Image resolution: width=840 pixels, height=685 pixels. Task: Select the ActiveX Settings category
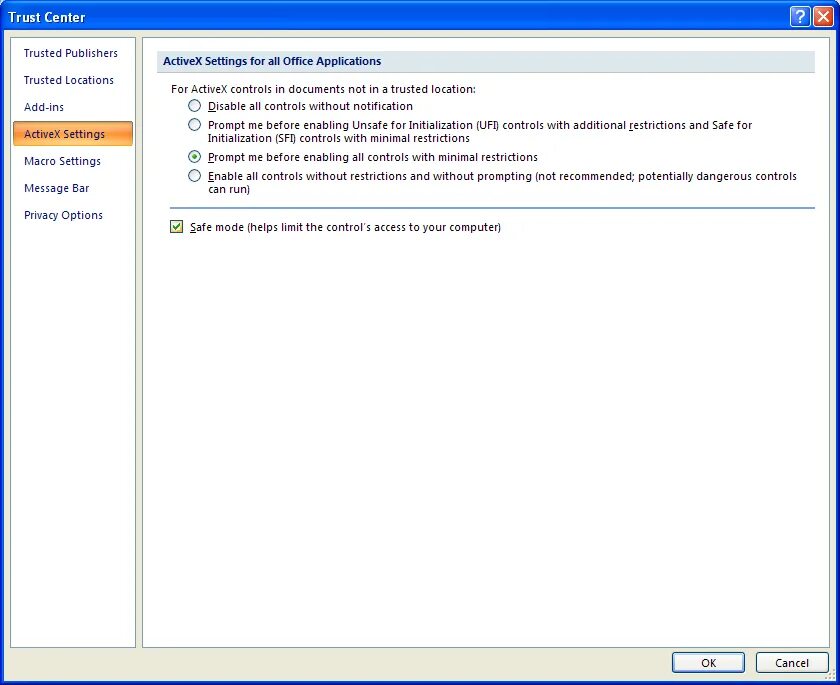[x=73, y=133]
